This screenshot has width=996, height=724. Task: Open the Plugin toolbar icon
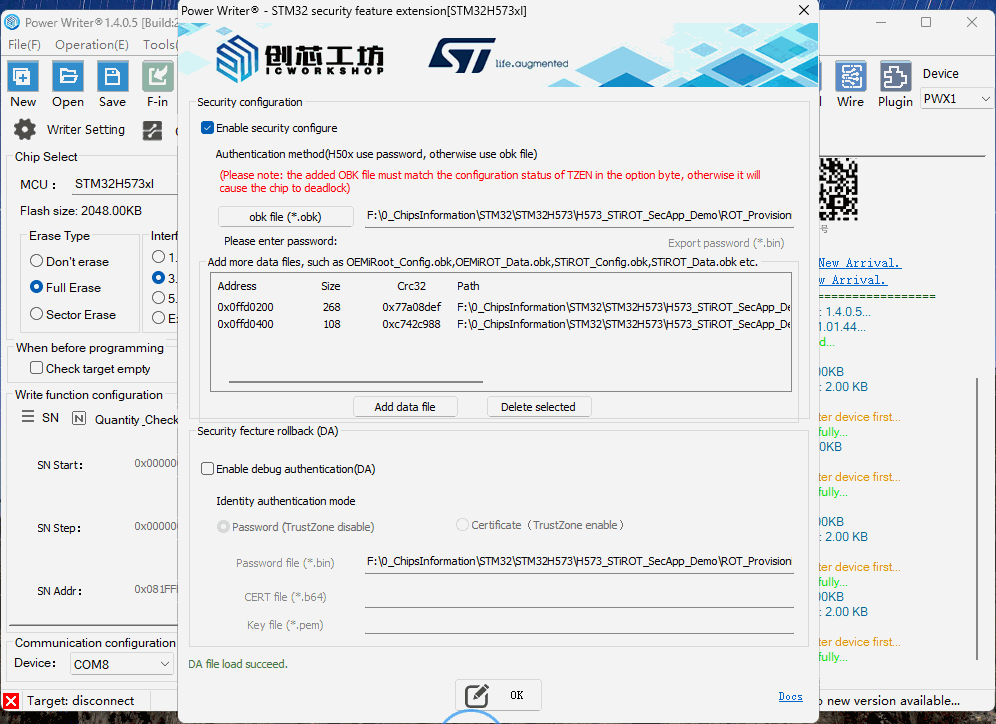895,77
